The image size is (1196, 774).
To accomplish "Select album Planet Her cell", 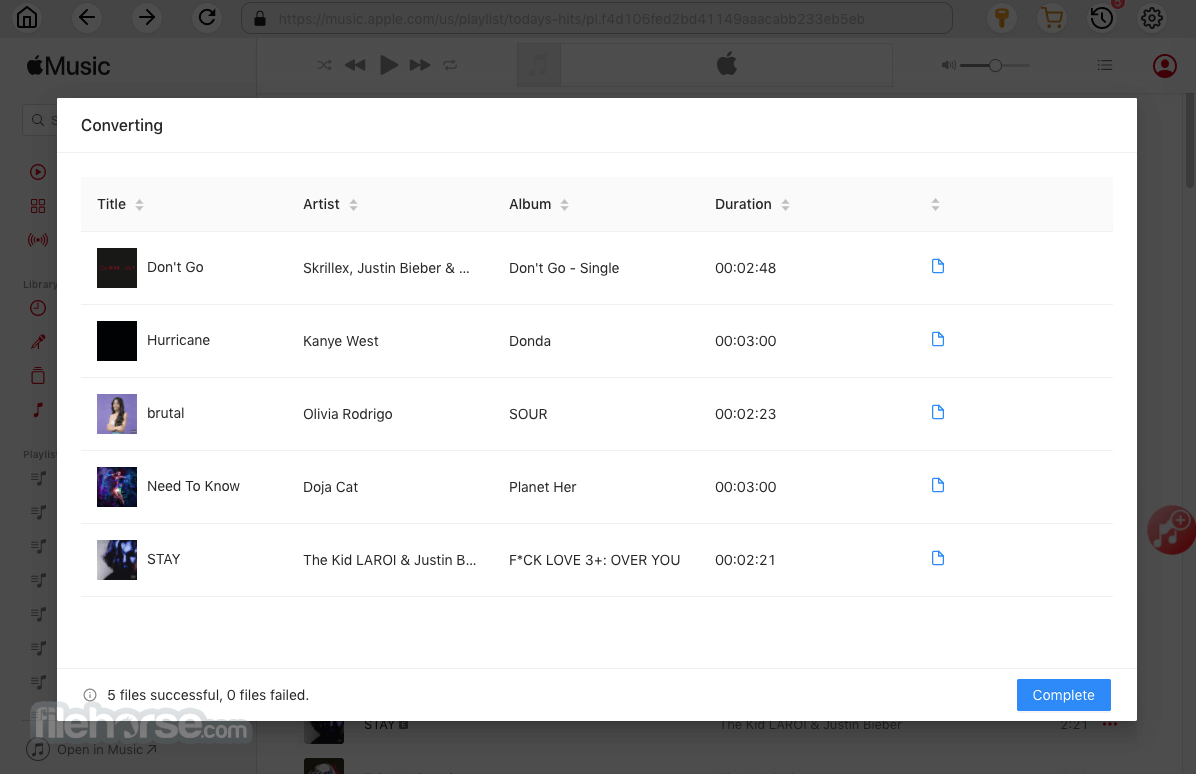I will coord(542,487).
